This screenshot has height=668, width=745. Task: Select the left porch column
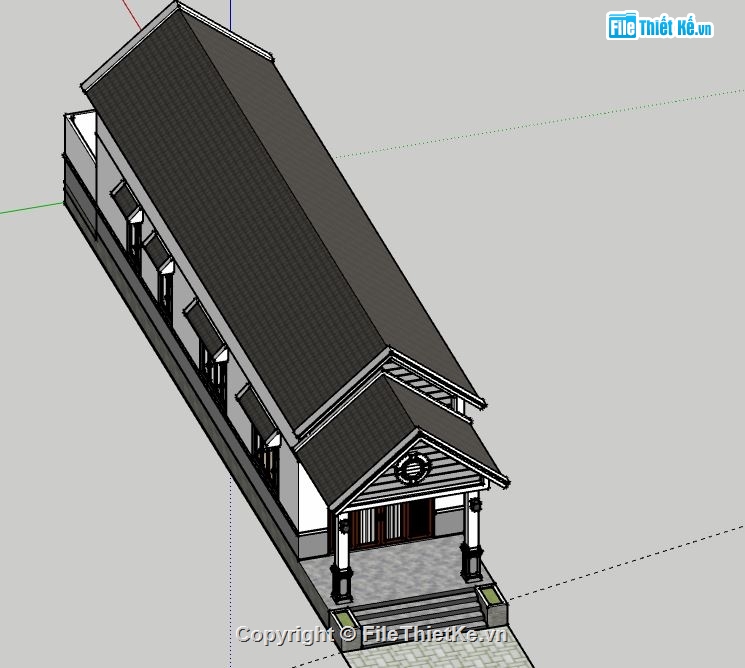[x=341, y=557]
